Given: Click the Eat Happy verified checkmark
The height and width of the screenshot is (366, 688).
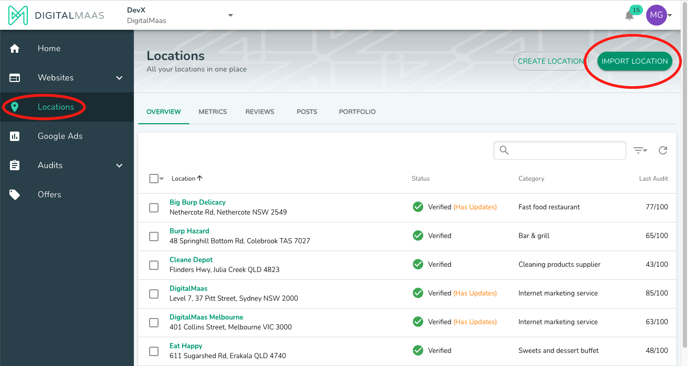Looking at the screenshot, I should (x=418, y=350).
